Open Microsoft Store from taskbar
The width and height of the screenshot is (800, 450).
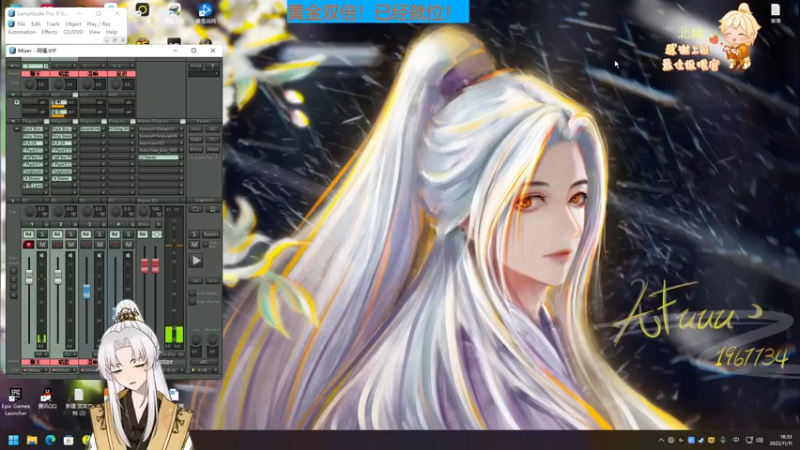click(x=68, y=440)
